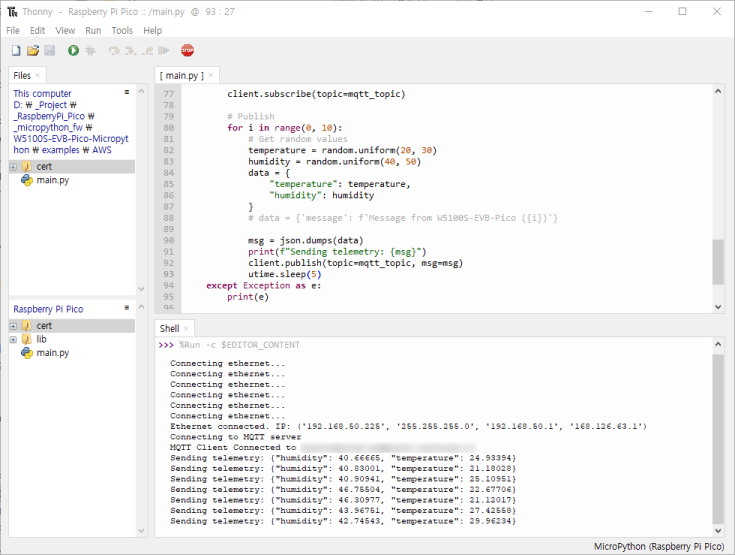Screen dimensions: 735x555
Task: Click the This computer header link
Action: click(42, 94)
